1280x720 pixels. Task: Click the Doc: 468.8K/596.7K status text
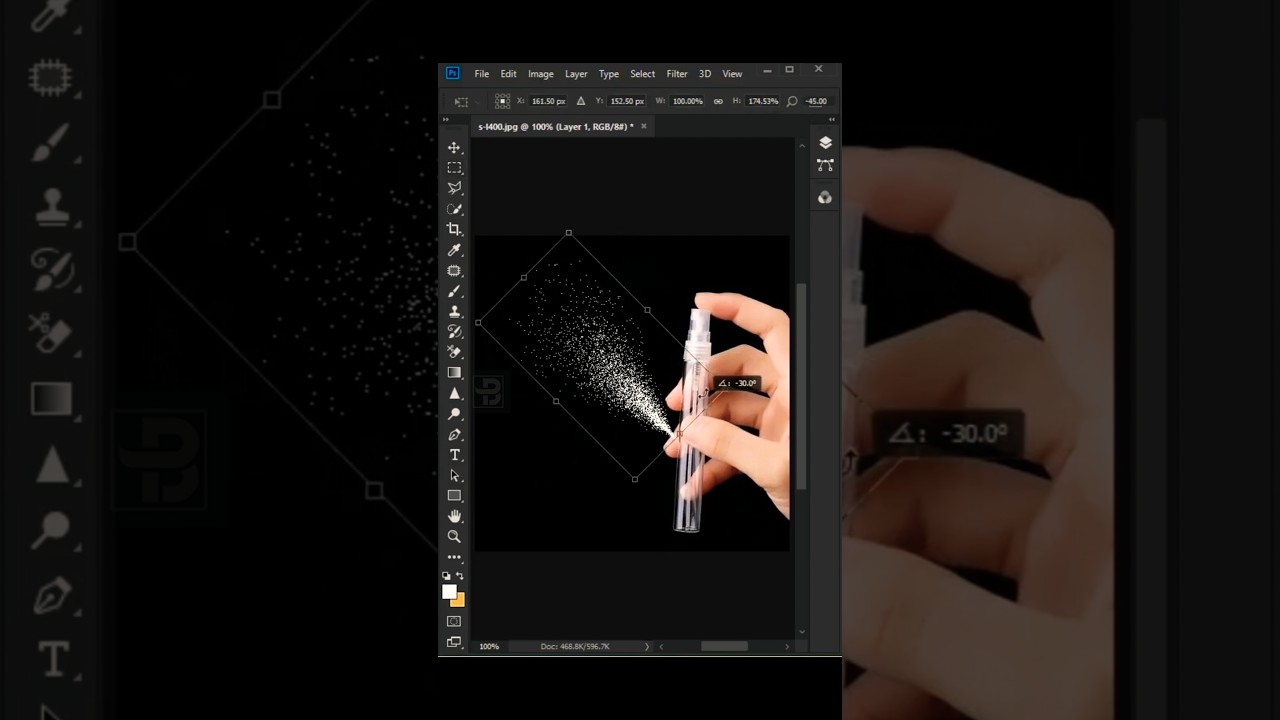pos(575,647)
